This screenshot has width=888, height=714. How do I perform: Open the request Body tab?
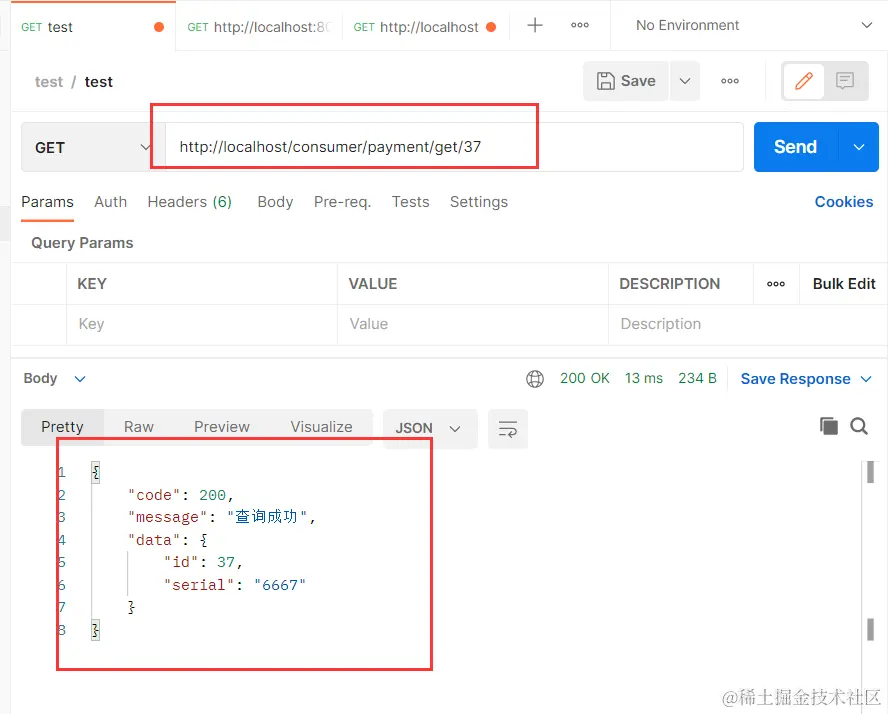click(x=275, y=202)
